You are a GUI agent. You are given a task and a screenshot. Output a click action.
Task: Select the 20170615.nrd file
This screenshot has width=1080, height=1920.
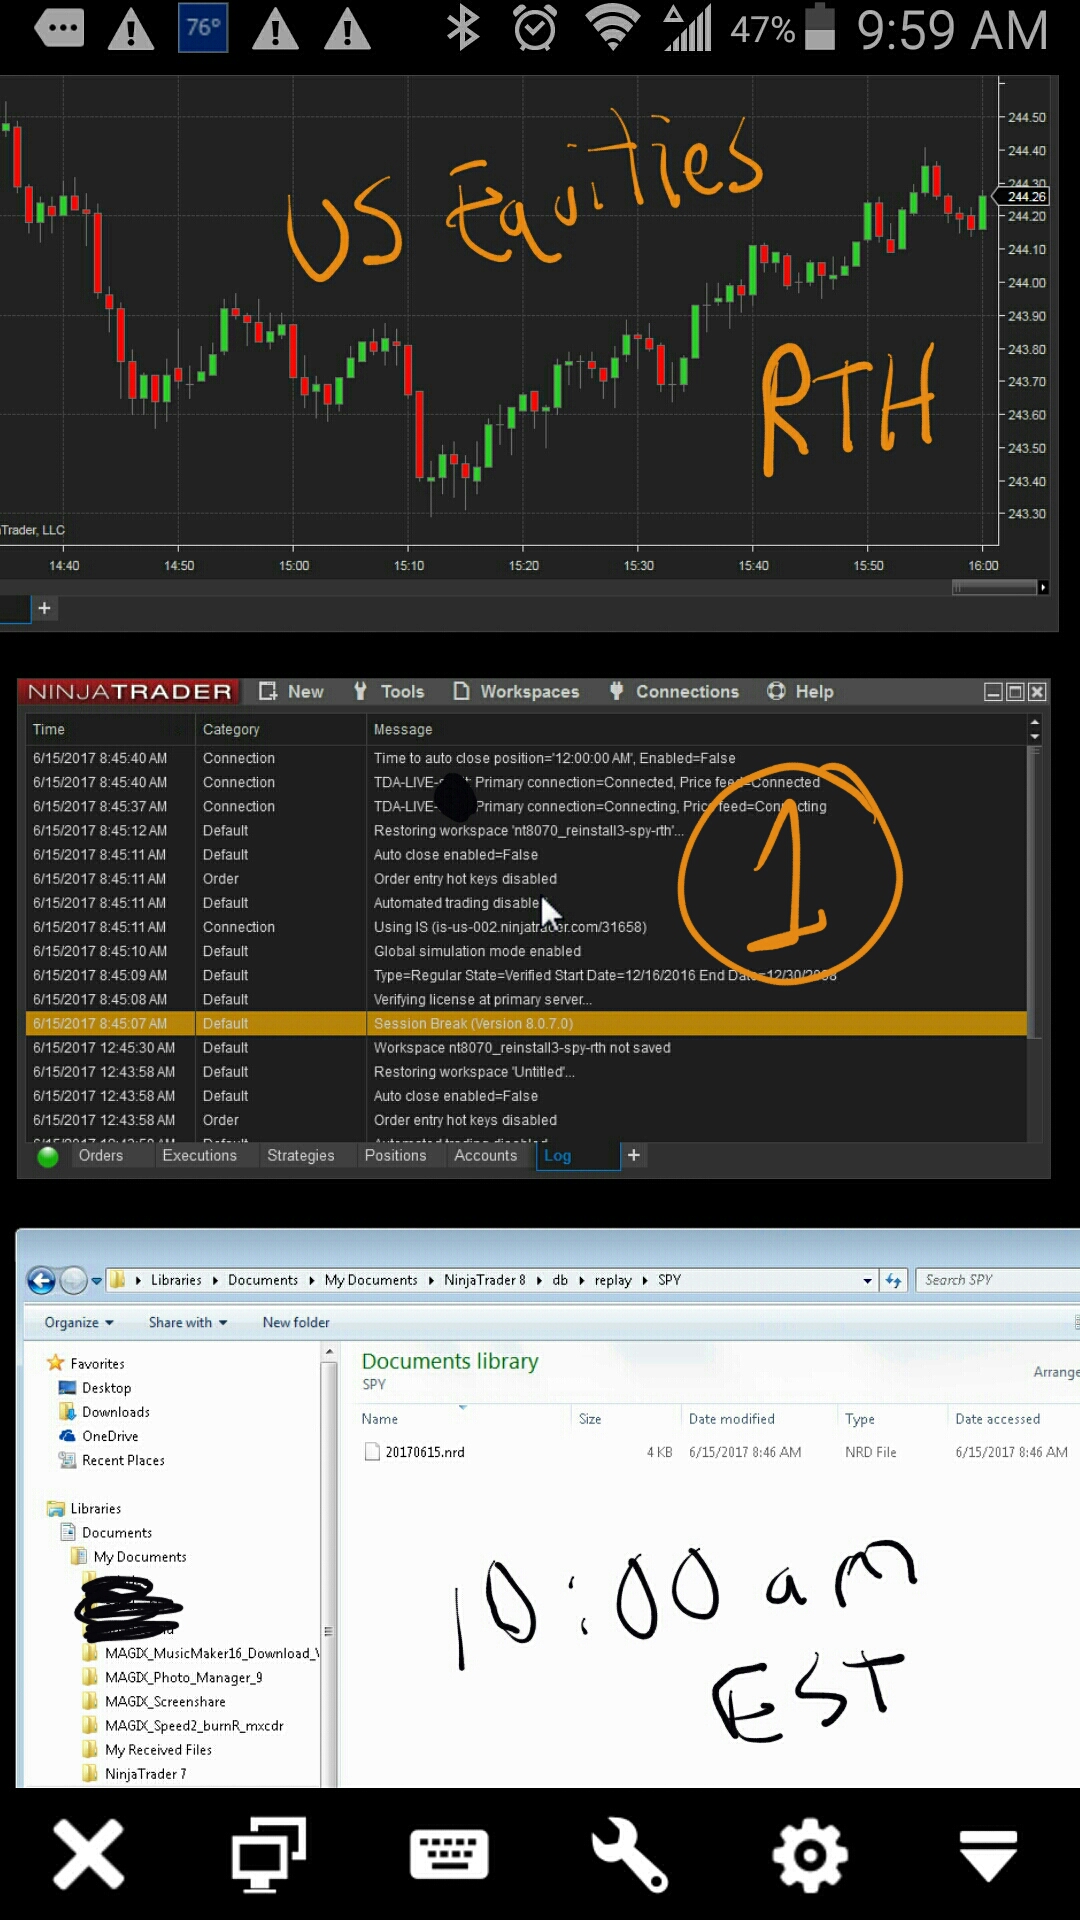pos(425,1452)
